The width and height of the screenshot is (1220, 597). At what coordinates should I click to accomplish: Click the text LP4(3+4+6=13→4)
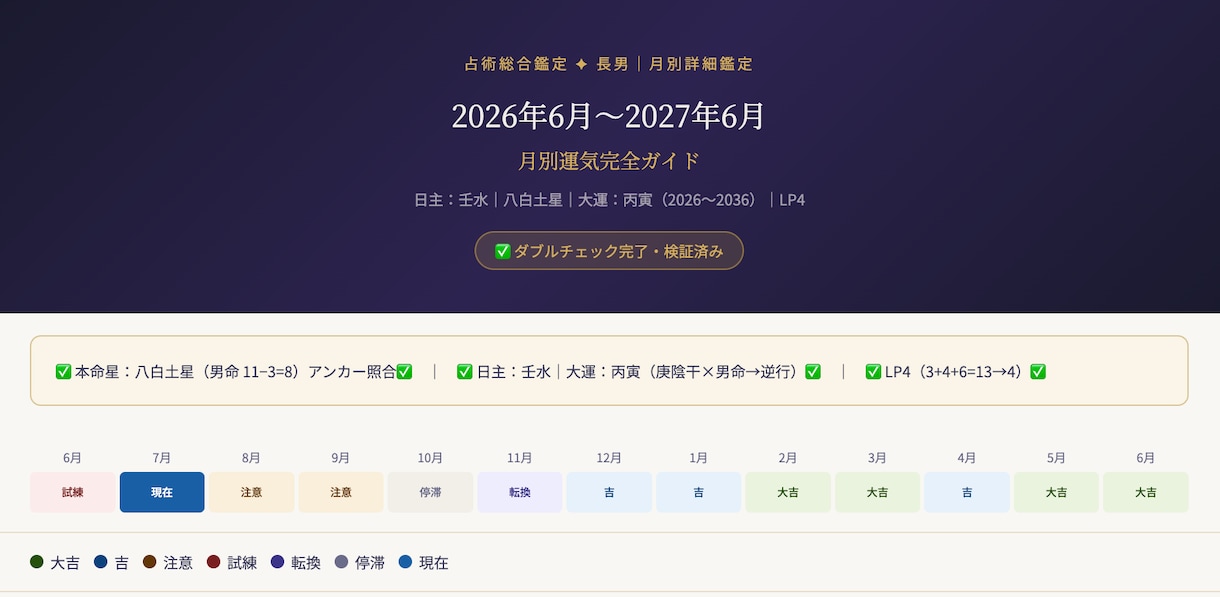click(957, 372)
